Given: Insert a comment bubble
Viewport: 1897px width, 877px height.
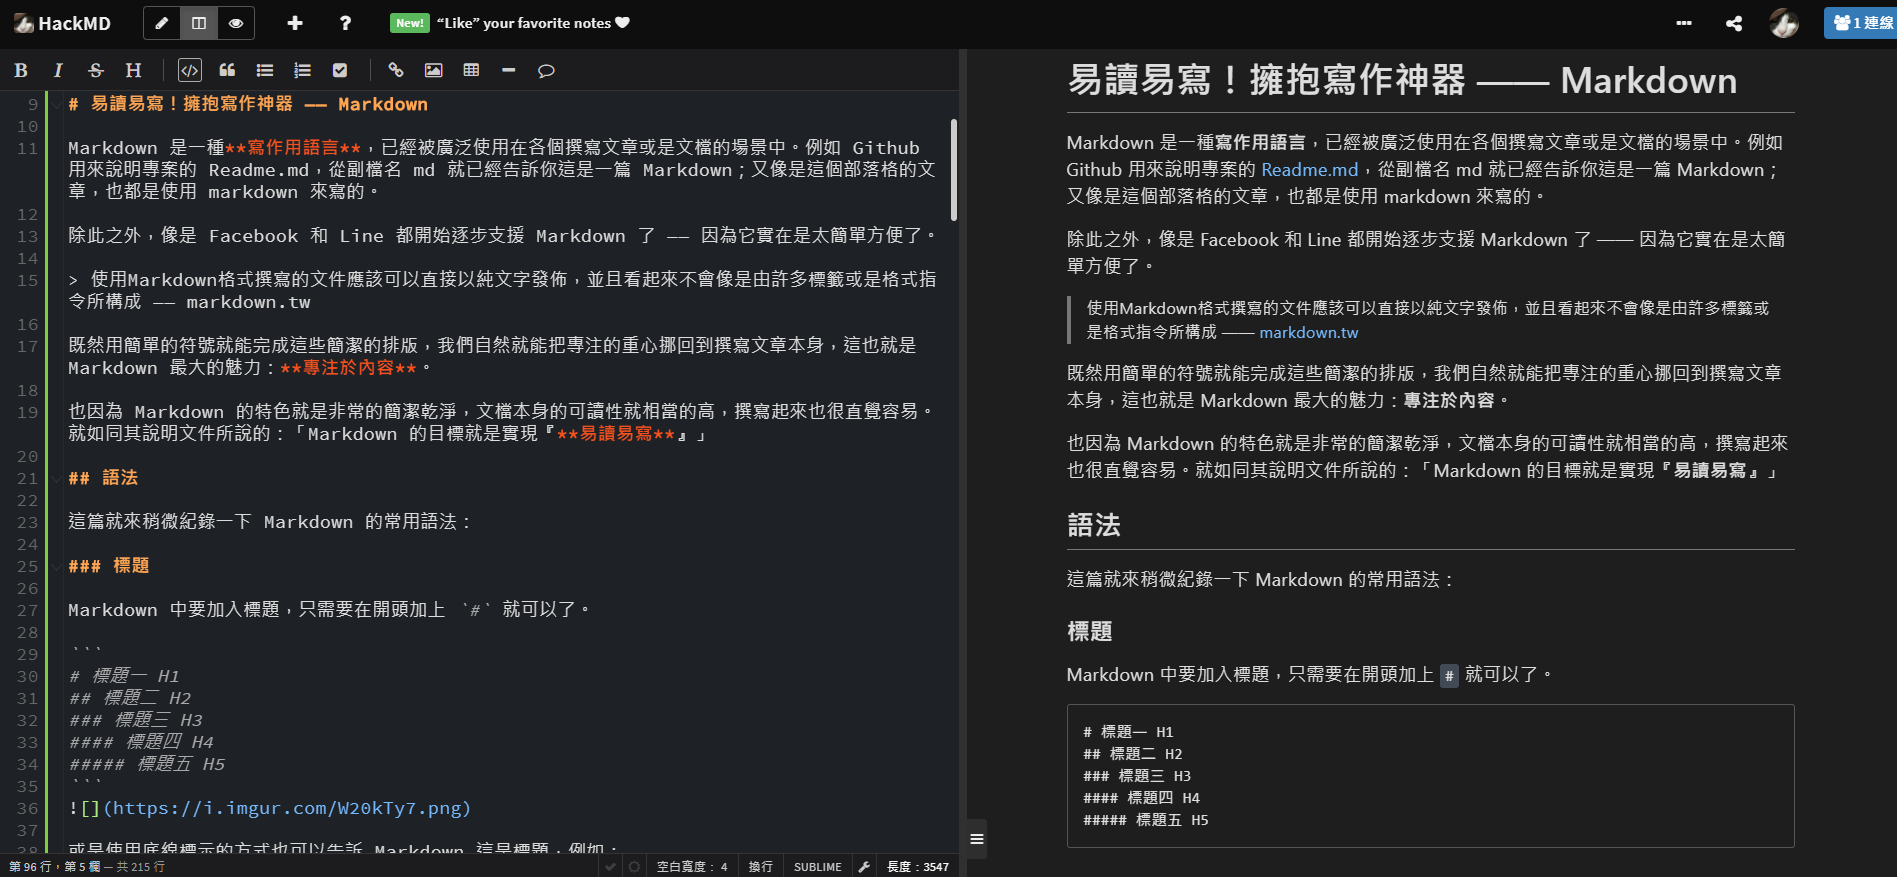Looking at the screenshot, I should (546, 70).
